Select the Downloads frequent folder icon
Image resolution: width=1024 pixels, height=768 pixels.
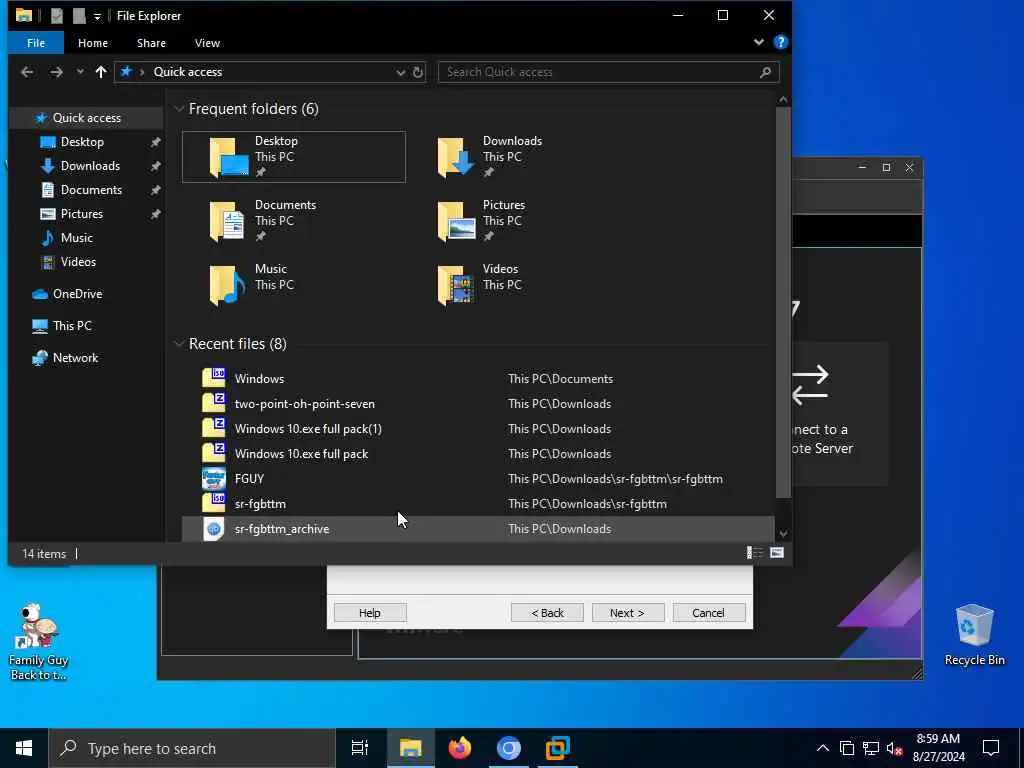point(456,157)
